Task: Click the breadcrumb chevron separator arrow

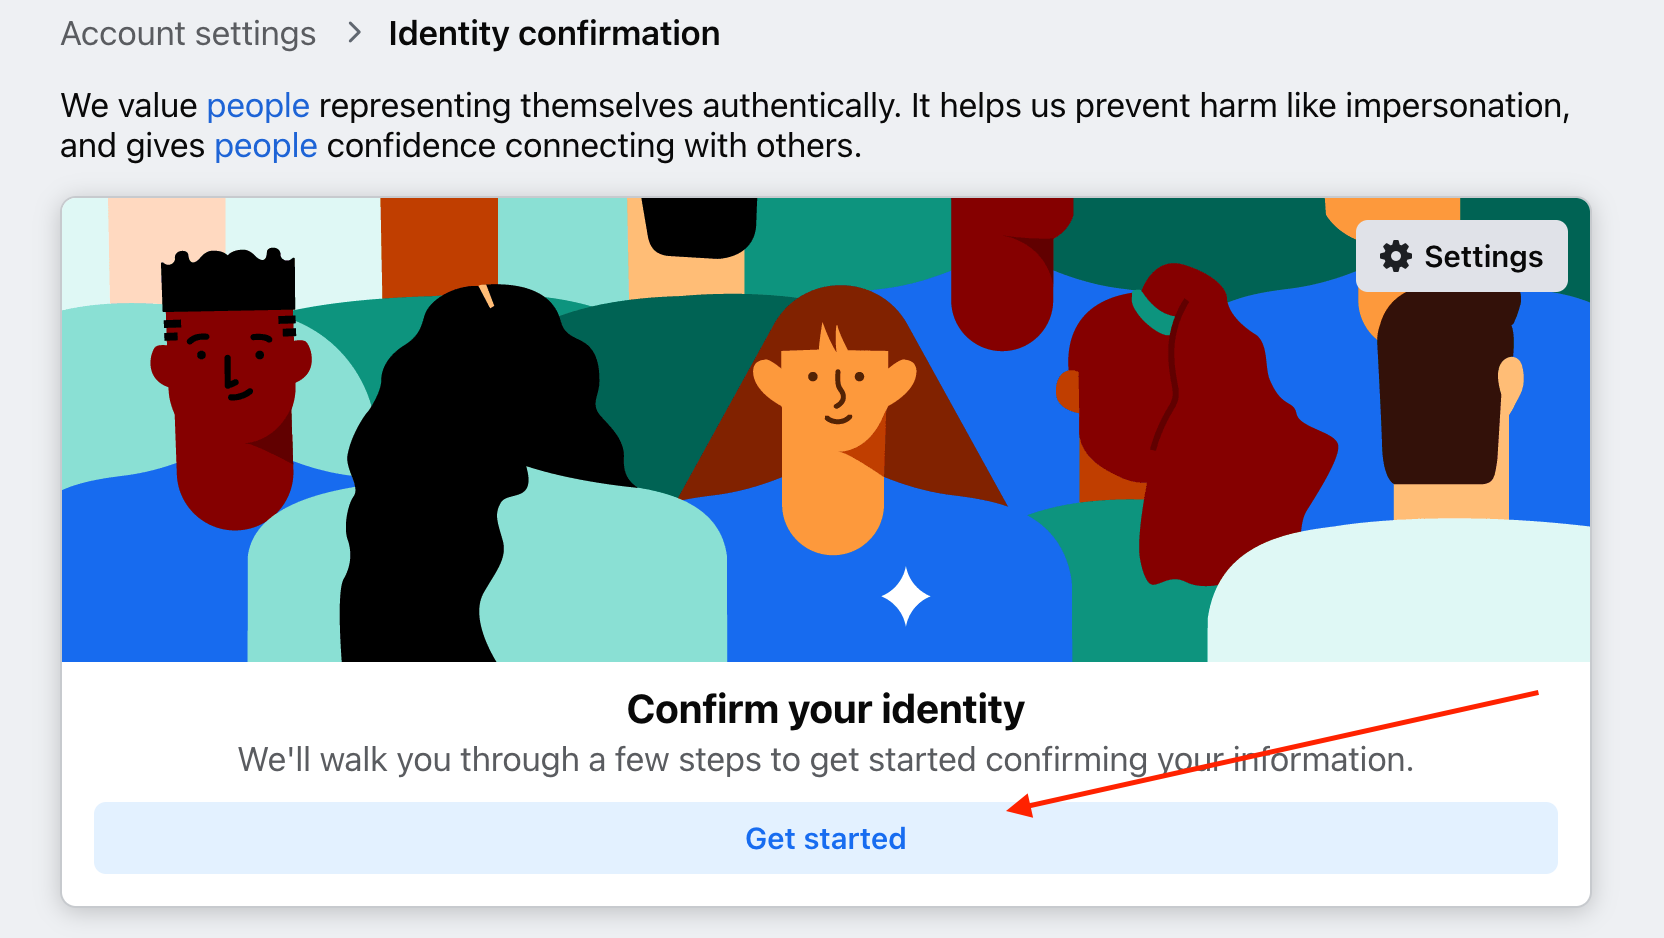Action: tap(354, 33)
